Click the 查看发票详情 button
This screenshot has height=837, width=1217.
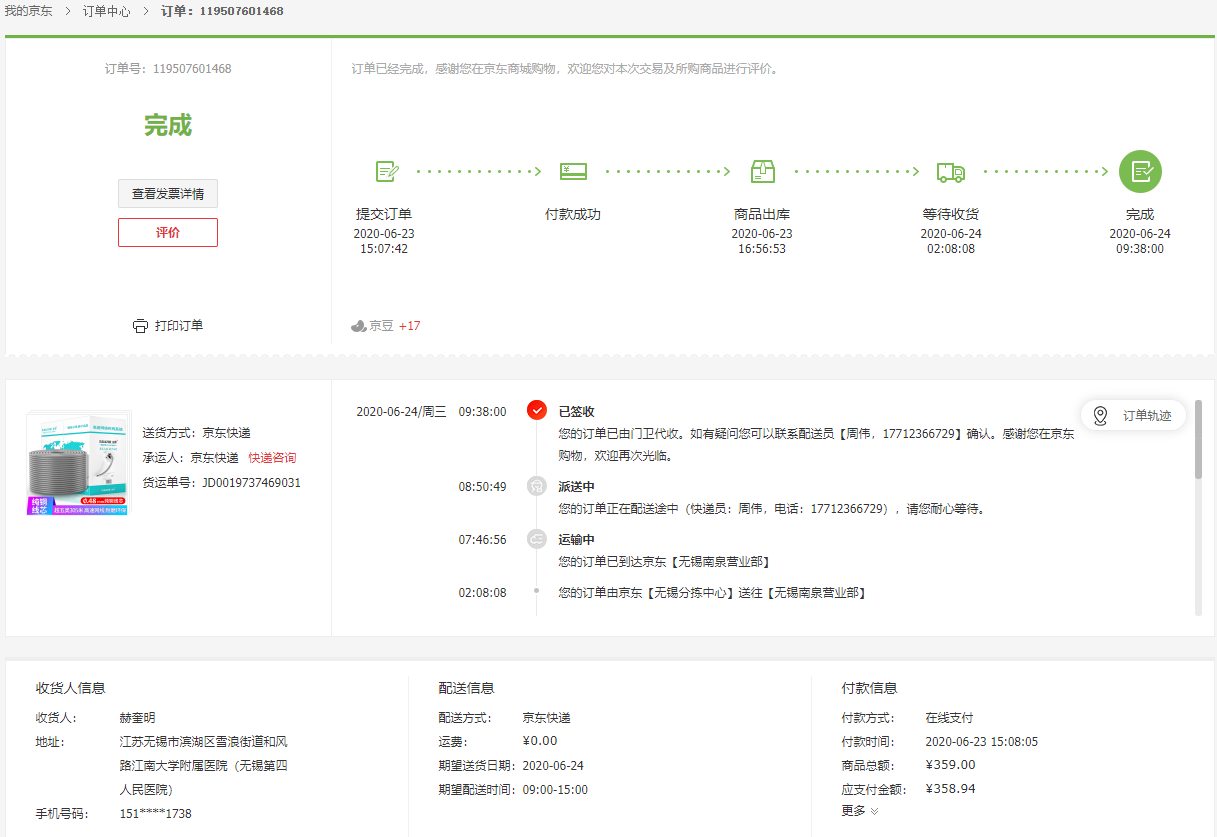[168, 194]
